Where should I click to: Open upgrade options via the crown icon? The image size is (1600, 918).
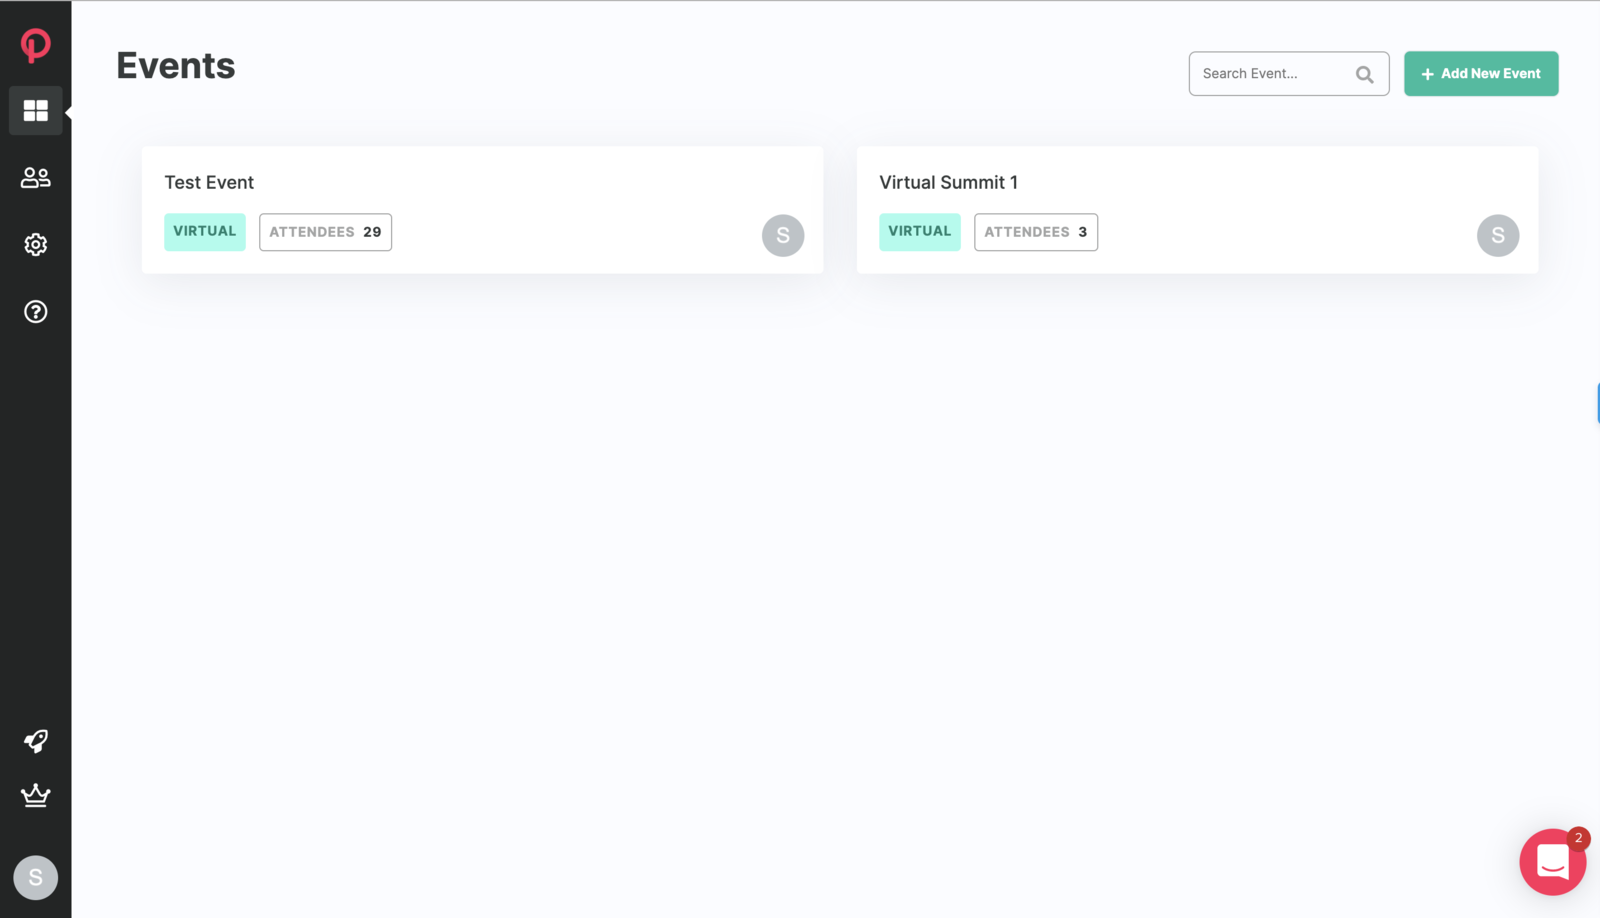(x=36, y=796)
